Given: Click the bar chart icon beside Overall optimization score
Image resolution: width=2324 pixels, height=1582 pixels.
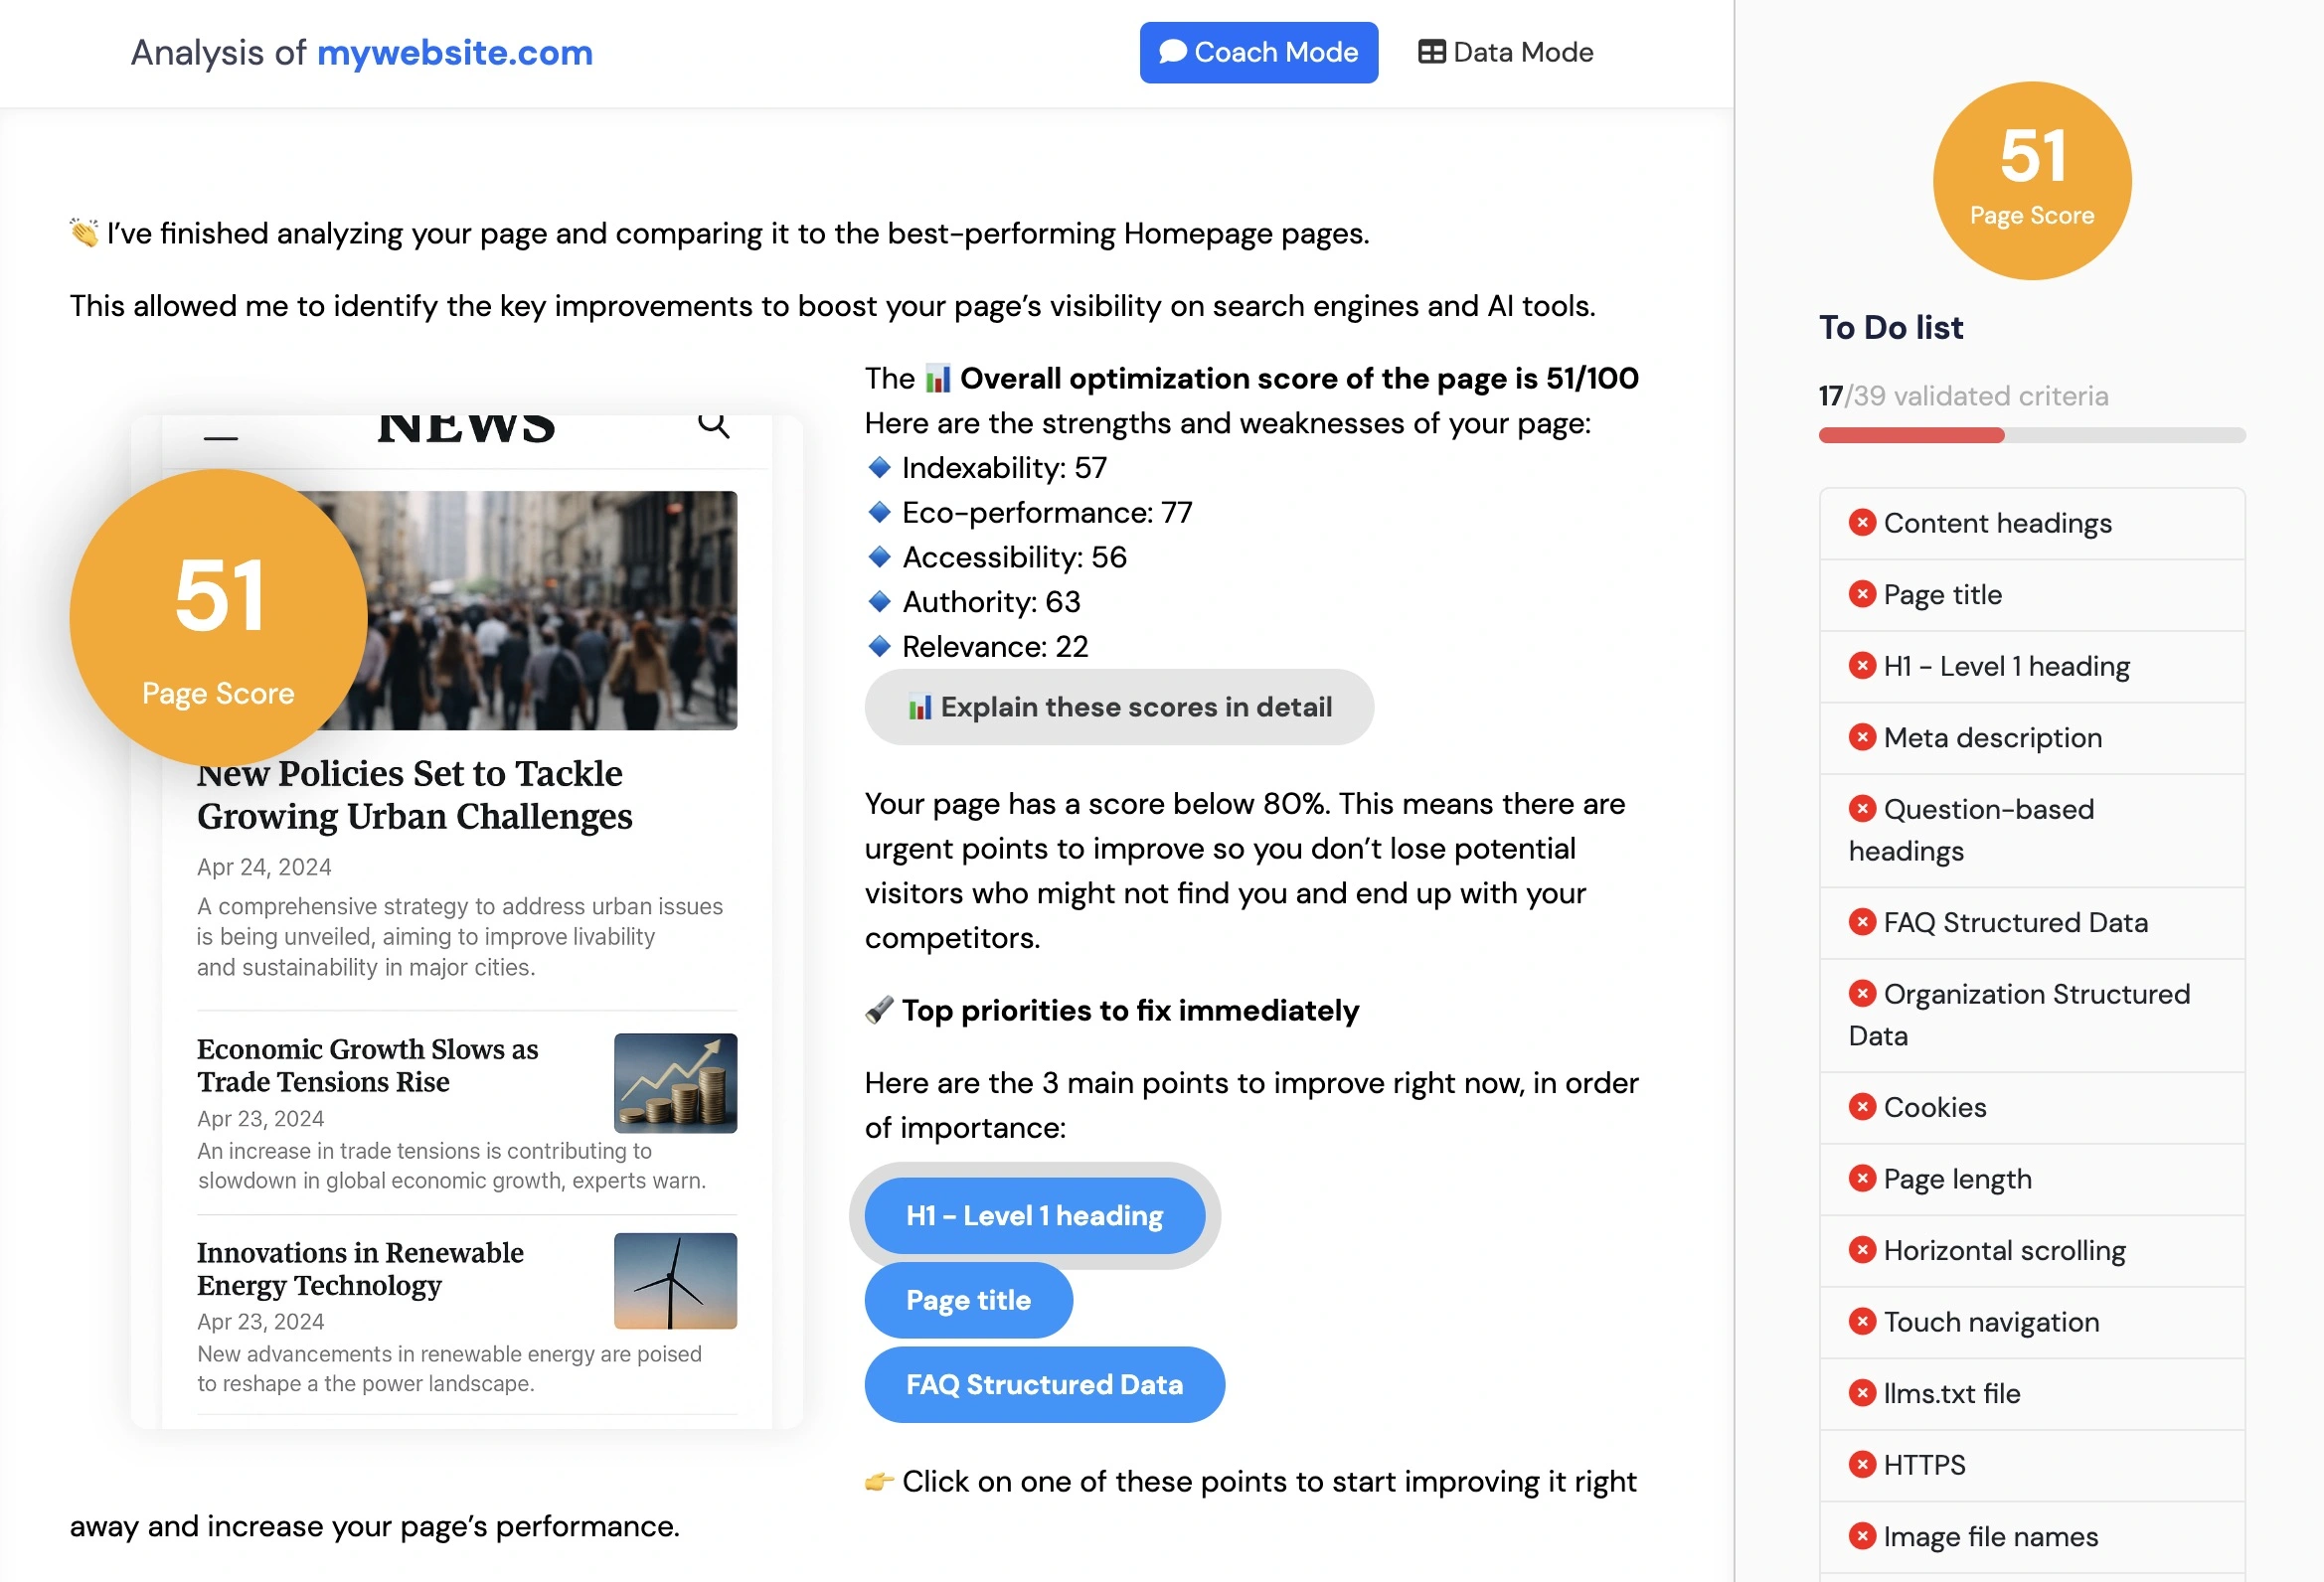Looking at the screenshot, I should coord(937,379).
